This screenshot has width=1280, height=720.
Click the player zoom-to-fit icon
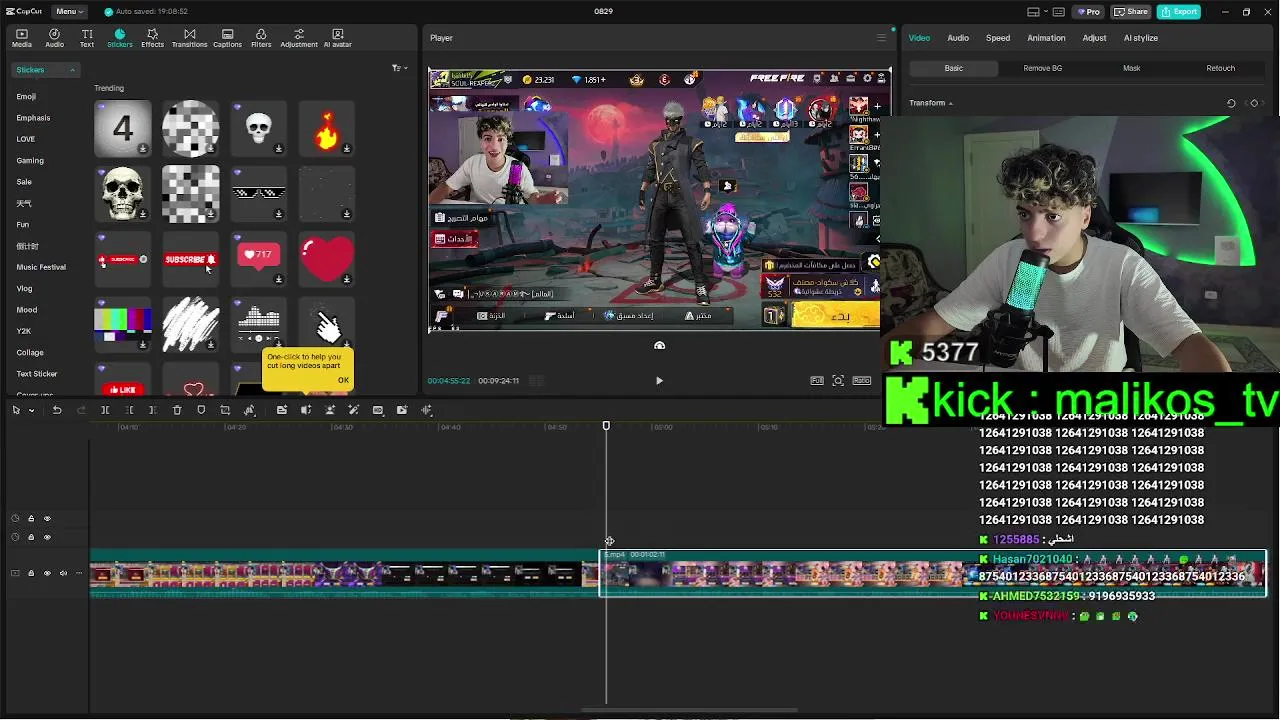point(838,381)
